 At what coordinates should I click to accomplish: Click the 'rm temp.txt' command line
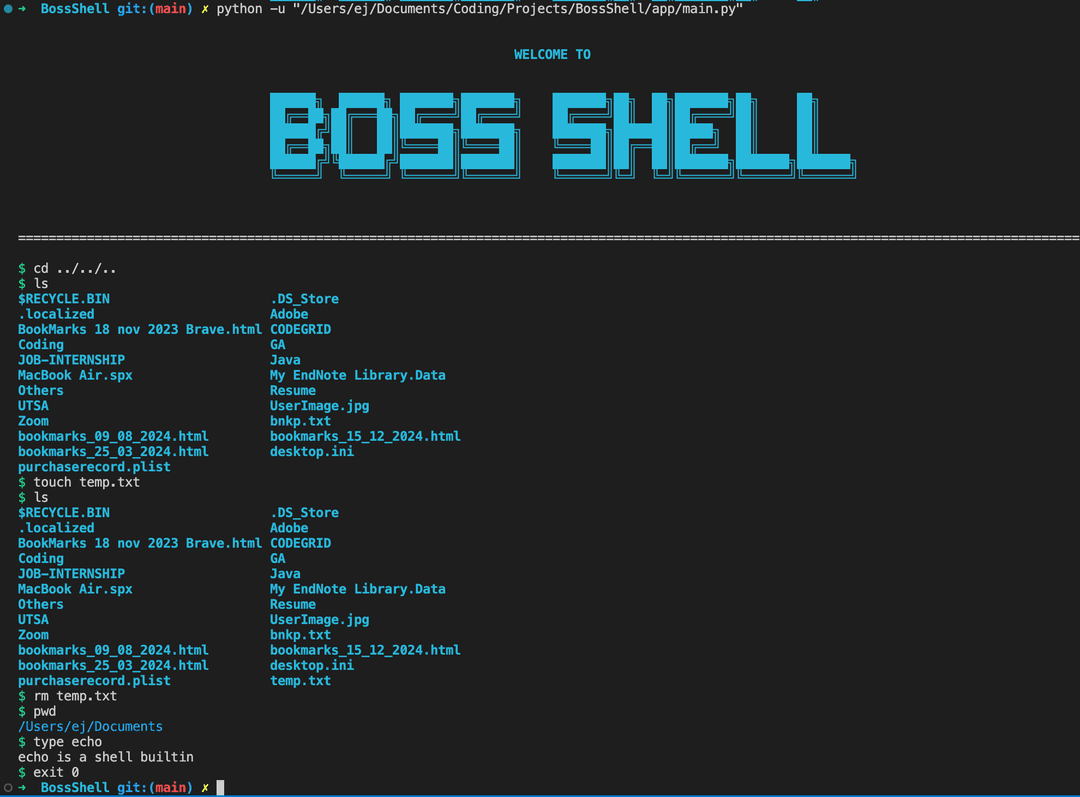point(67,696)
